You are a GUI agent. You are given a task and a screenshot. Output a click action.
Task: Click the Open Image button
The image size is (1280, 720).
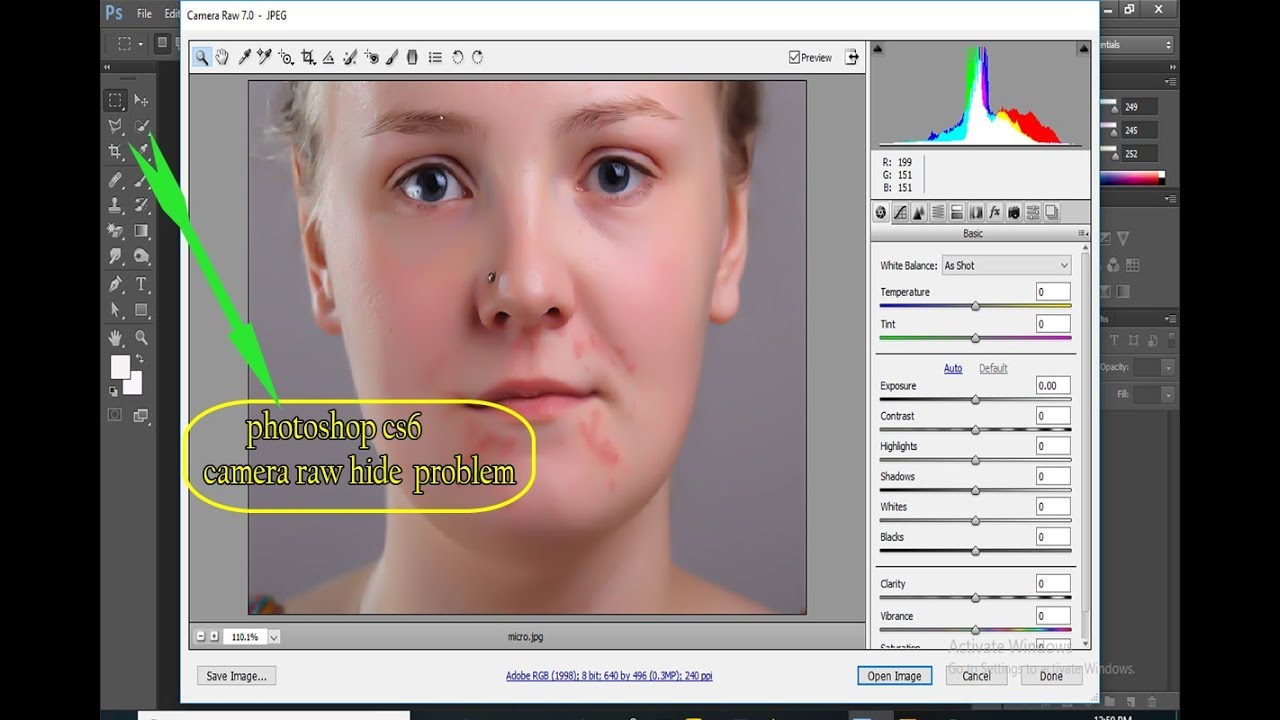pos(894,676)
